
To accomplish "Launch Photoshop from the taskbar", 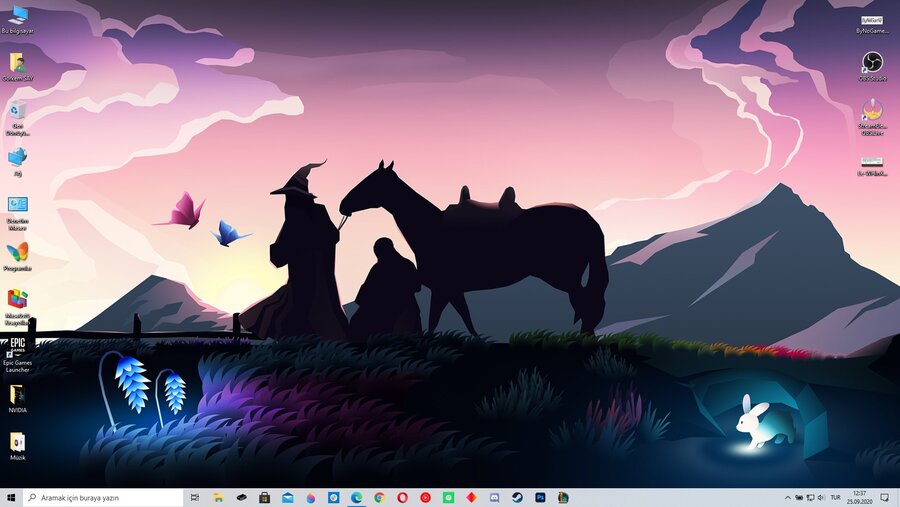I will (540, 497).
